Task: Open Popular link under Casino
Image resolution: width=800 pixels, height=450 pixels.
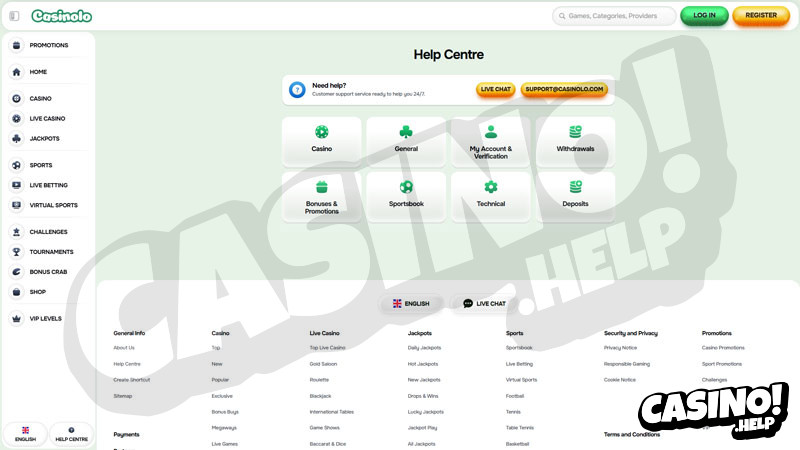Action: [220, 380]
